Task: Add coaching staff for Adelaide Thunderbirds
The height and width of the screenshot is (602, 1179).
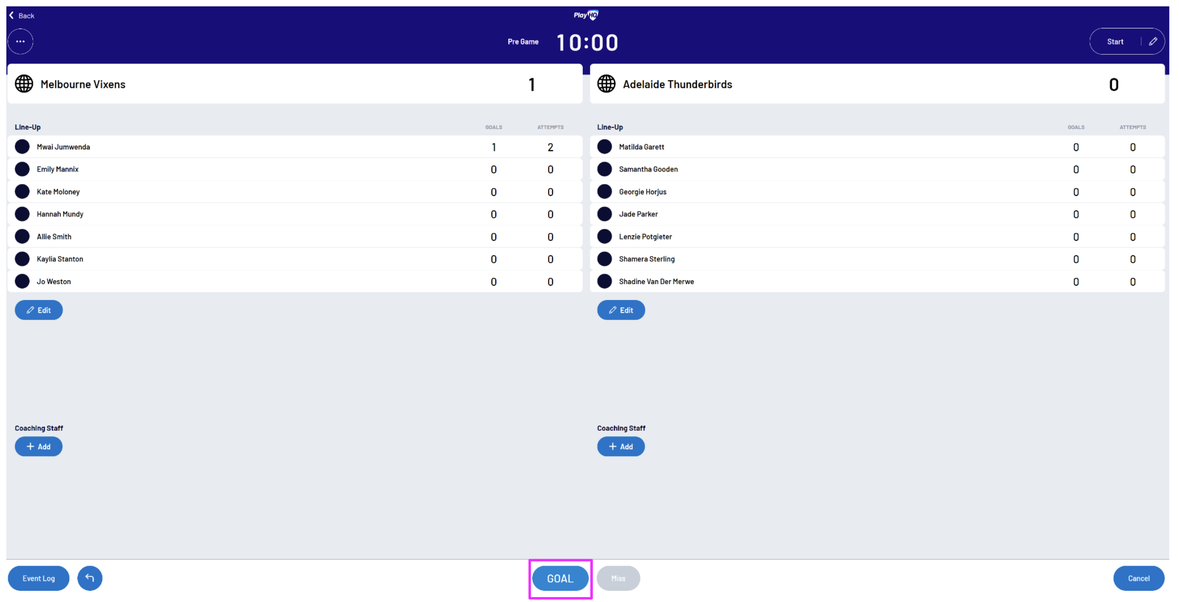Action: tap(621, 446)
